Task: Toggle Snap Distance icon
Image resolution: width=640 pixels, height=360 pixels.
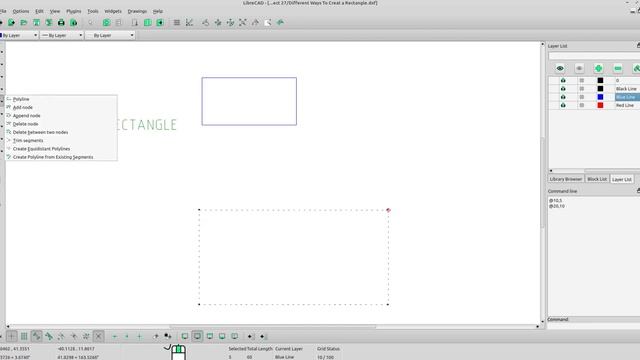Action: (x=86, y=336)
